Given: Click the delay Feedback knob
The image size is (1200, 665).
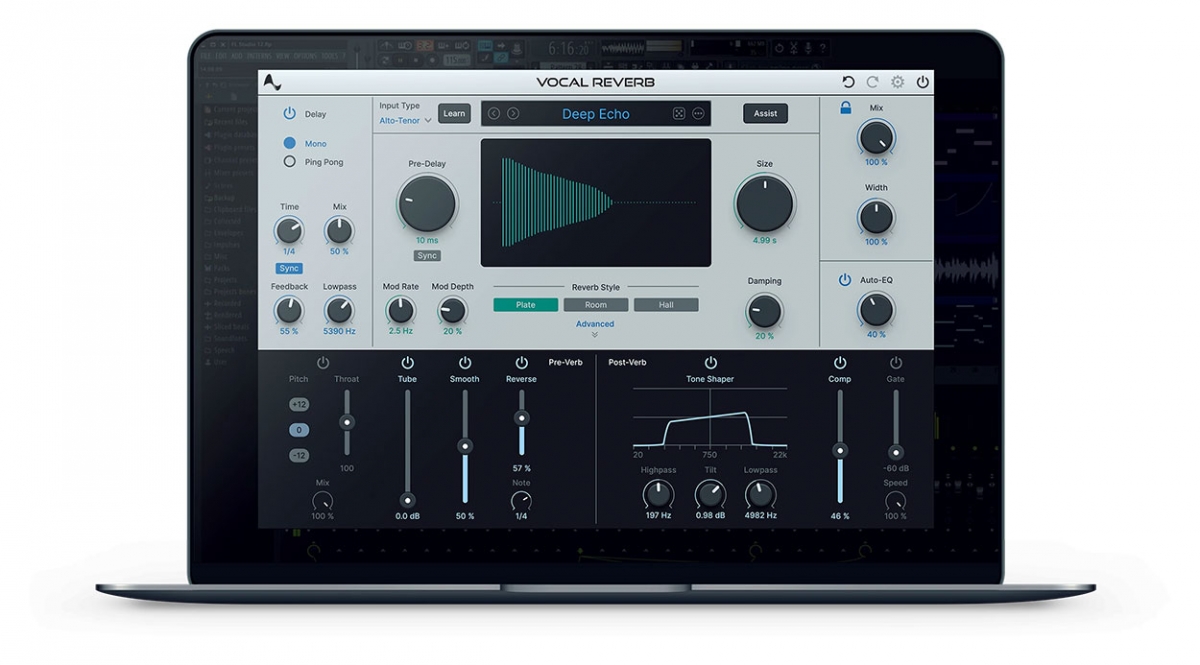Looking at the screenshot, I should 289,310.
